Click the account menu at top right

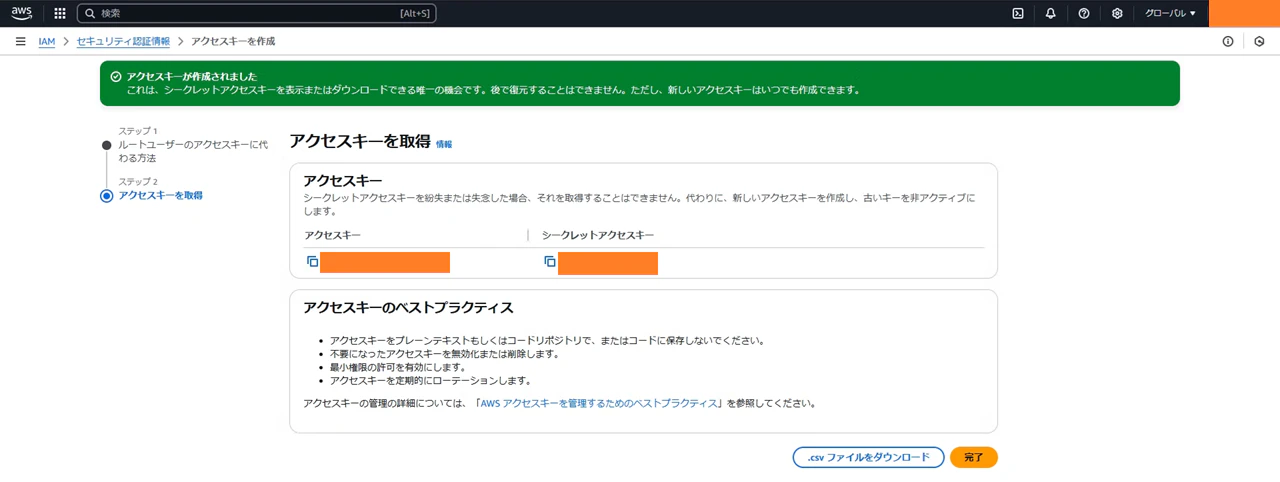coord(1244,13)
